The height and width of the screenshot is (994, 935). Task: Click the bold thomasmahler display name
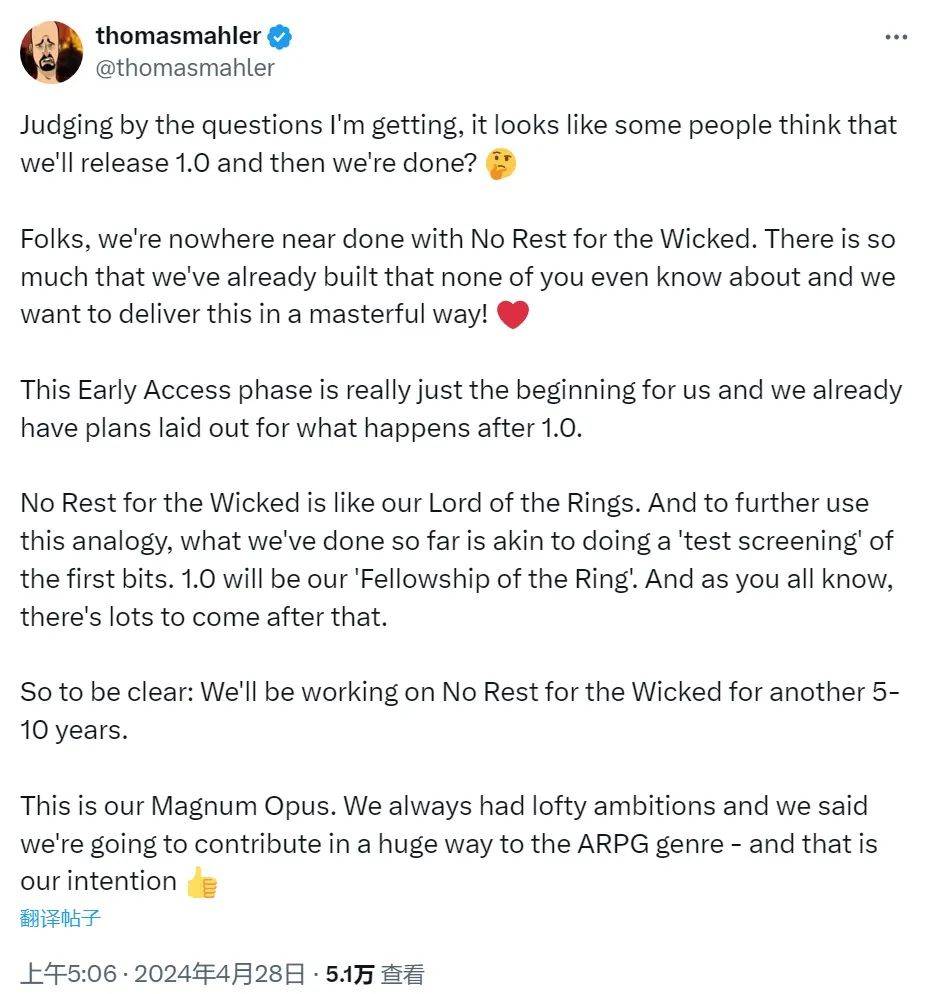[178, 36]
